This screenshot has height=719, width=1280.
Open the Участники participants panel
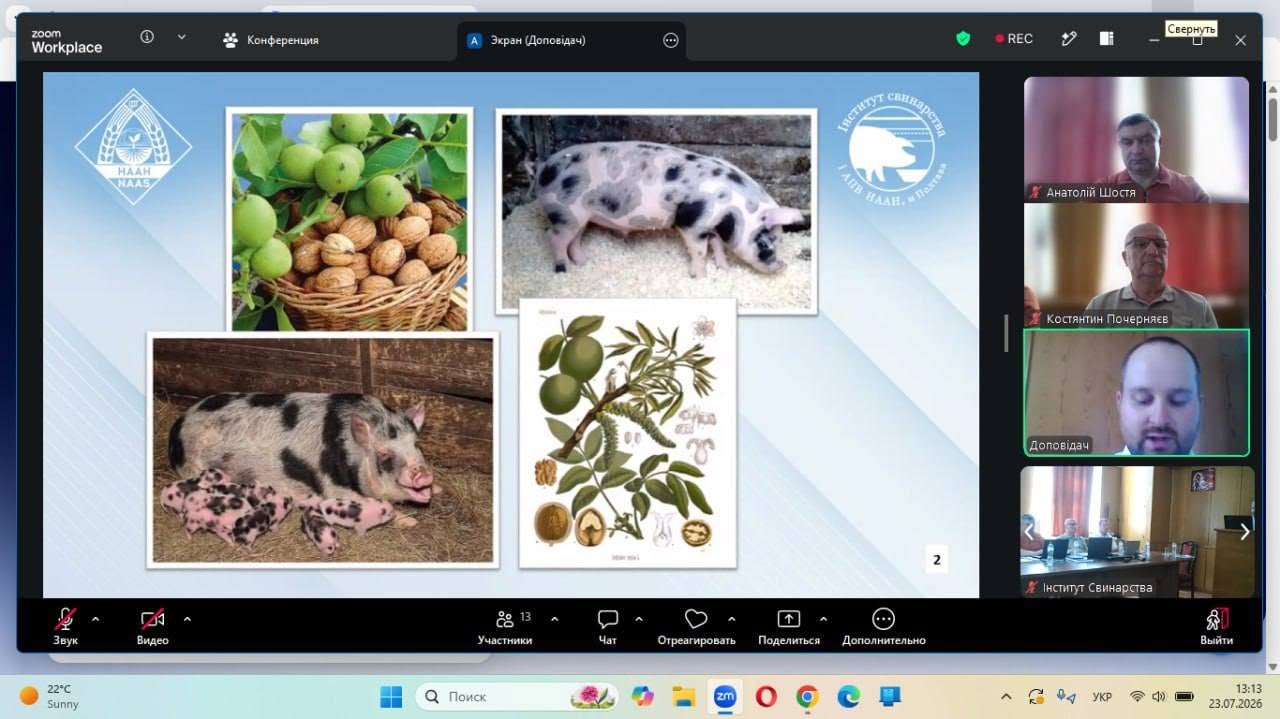point(505,626)
